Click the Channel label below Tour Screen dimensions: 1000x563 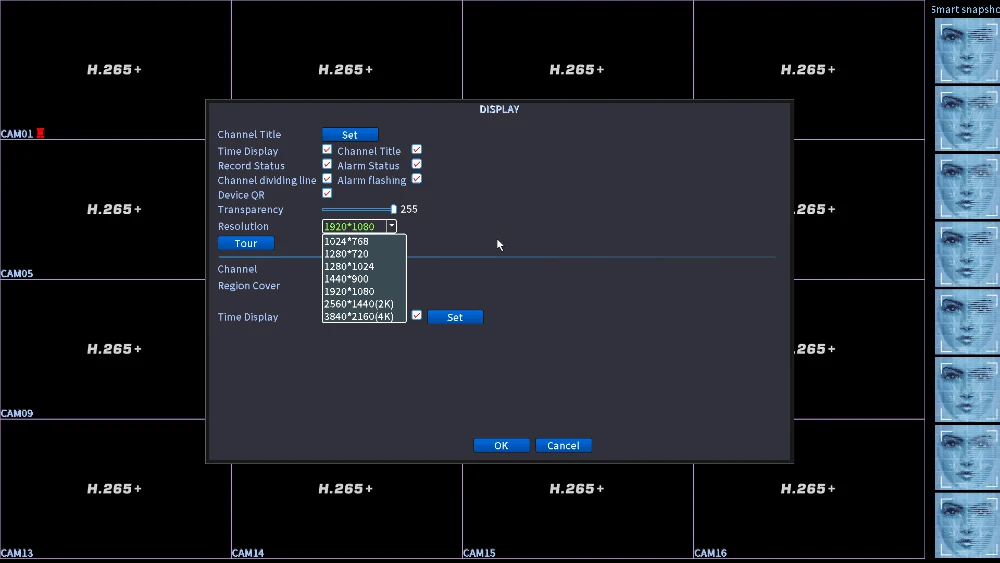pyautogui.click(x=237, y=269)
